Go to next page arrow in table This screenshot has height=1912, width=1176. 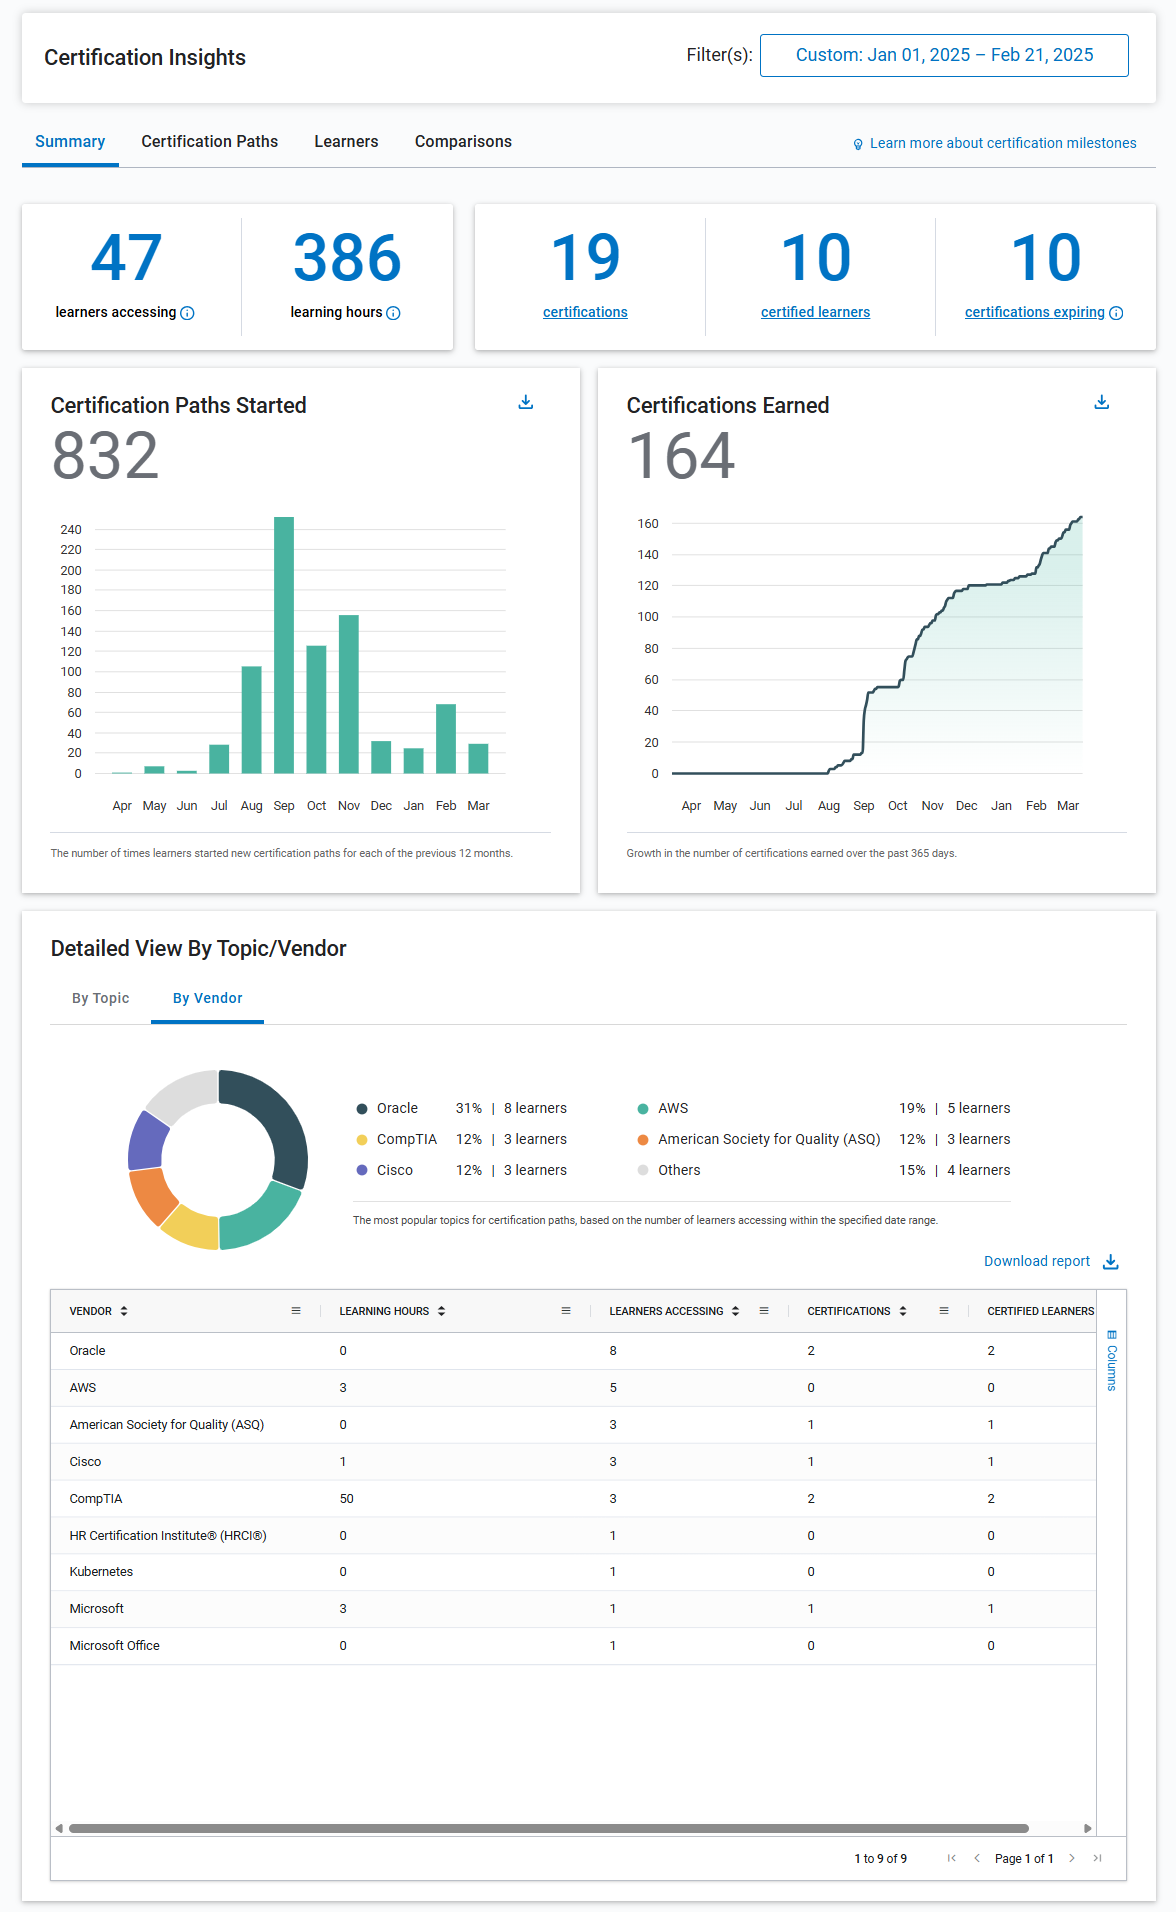pos(1072,1858)
